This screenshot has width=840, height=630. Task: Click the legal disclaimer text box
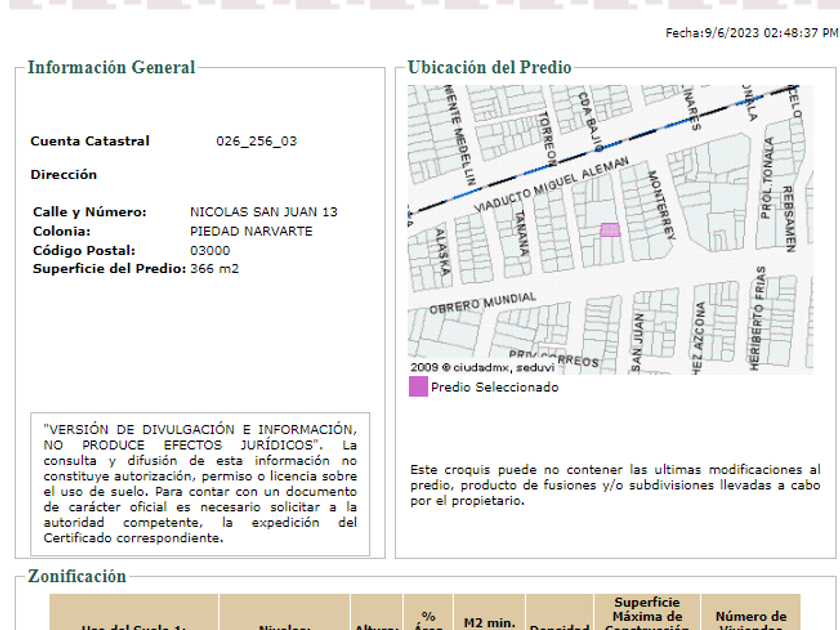pos(200,484)
